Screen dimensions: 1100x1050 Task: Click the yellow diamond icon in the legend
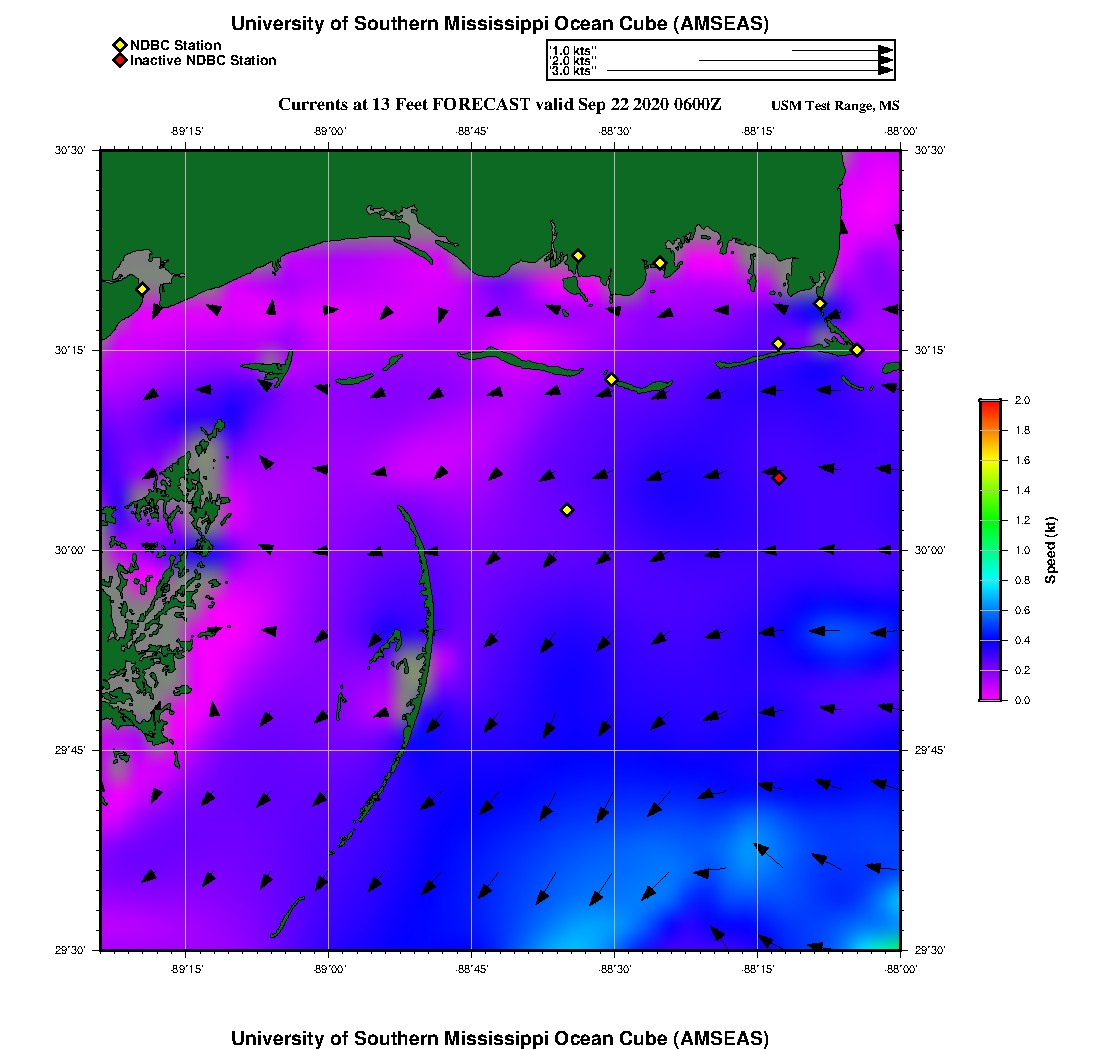(x=119, y=45)
